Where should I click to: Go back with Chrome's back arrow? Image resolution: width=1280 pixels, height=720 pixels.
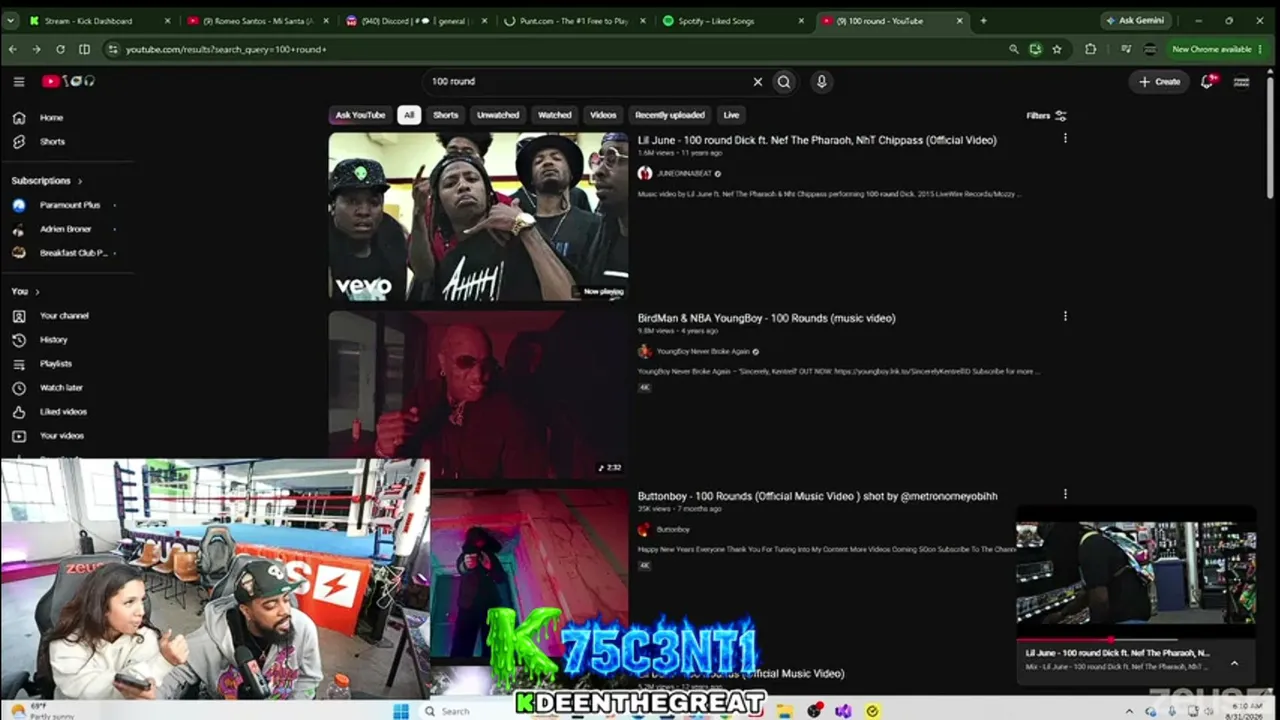tap(13, 49)
